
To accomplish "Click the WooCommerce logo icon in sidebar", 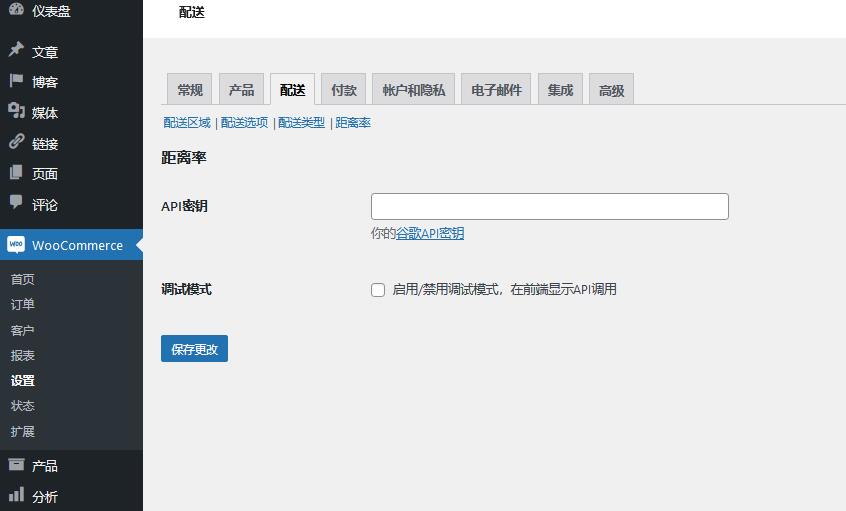I will coord(16,245).
